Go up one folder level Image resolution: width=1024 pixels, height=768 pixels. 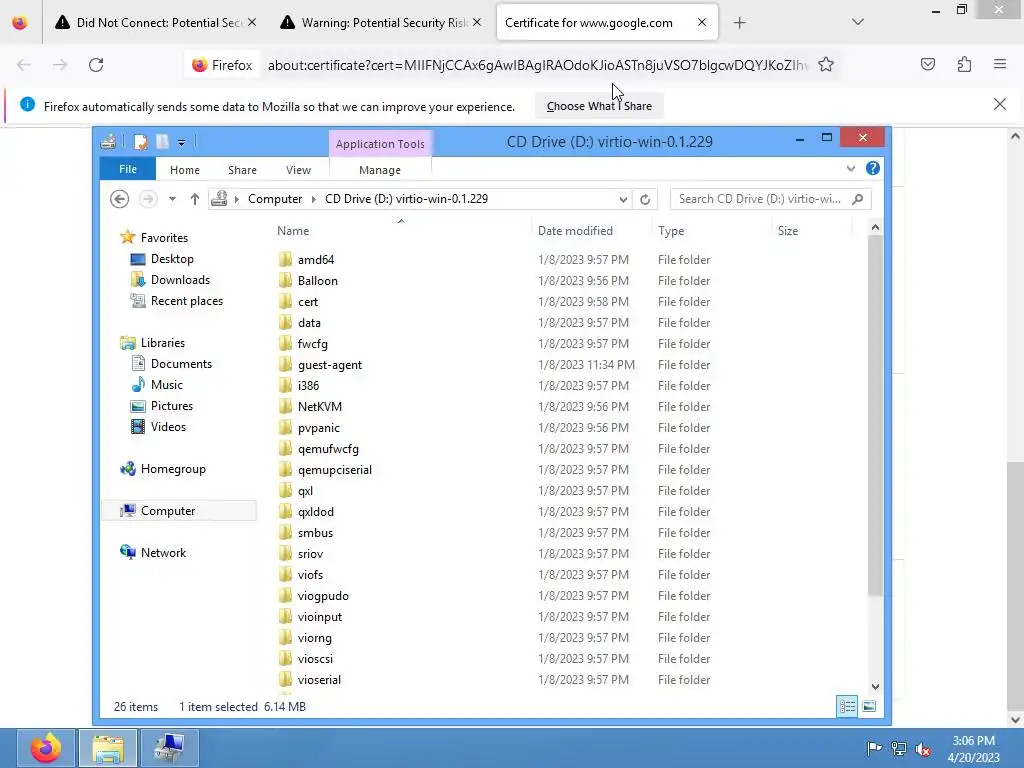point(195,199)
